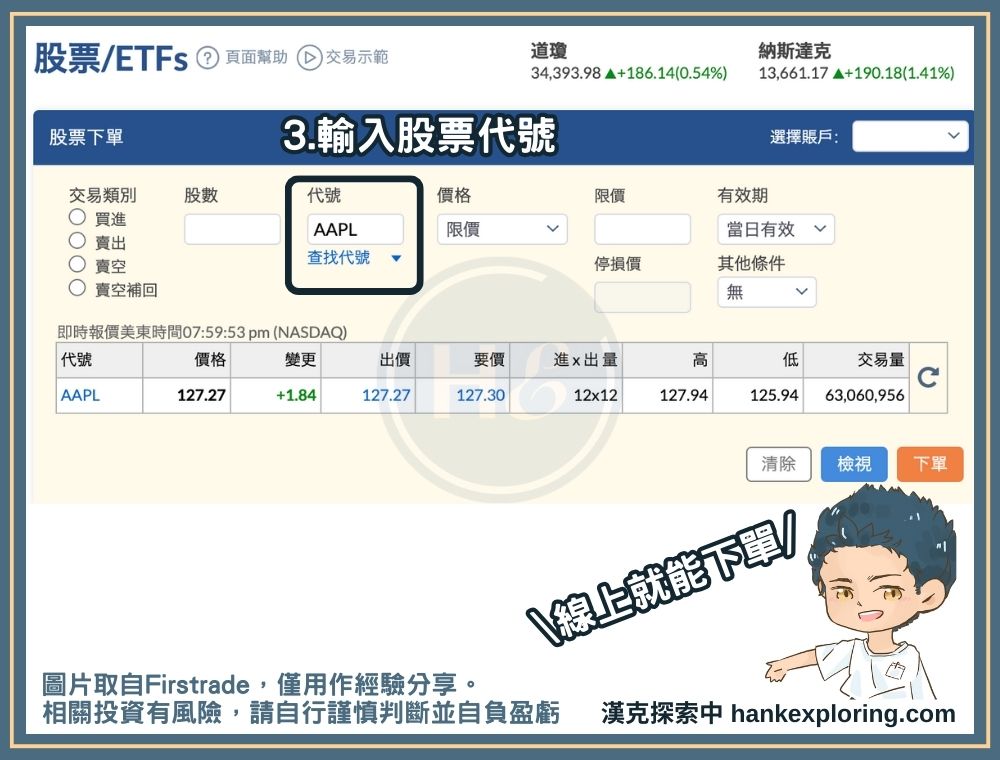Click the 股數 shares input field
1000x760 pixels.
pos(232,229)
